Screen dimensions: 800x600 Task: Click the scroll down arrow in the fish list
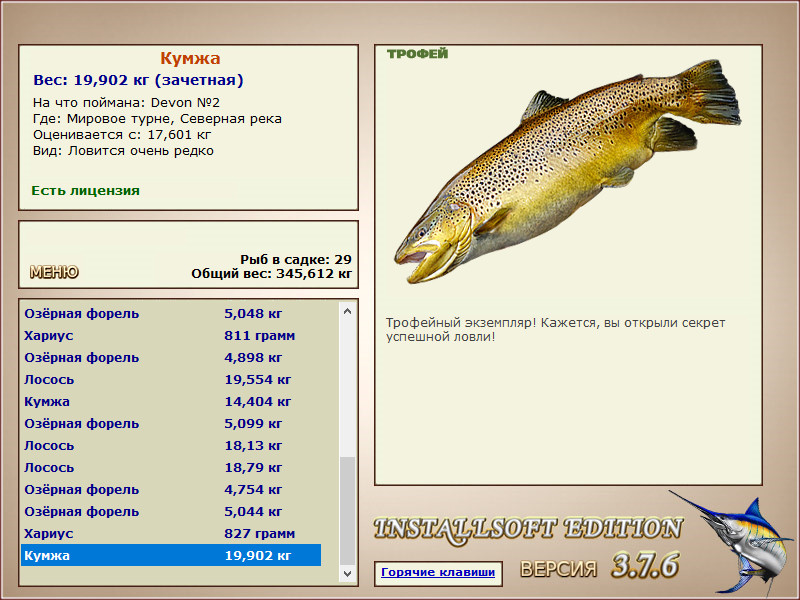click(x=347, y=573)
